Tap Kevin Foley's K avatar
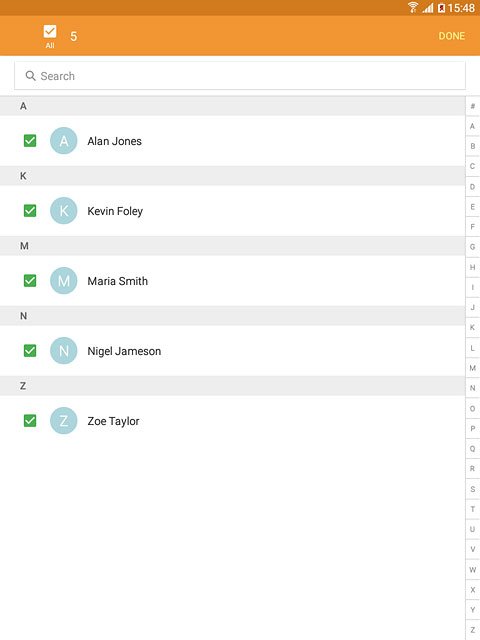Viewport: 480px width, 640px height. [x=64, y=211]
